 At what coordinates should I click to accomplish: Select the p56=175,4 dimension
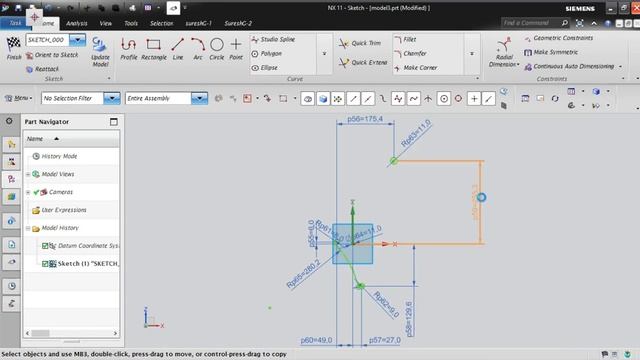coord(365,119)
